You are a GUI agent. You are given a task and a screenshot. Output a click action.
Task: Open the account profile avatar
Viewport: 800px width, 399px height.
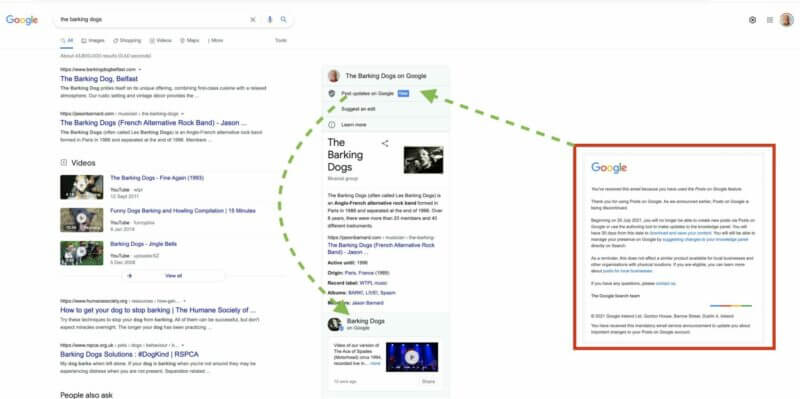click(x=787, y=20)
